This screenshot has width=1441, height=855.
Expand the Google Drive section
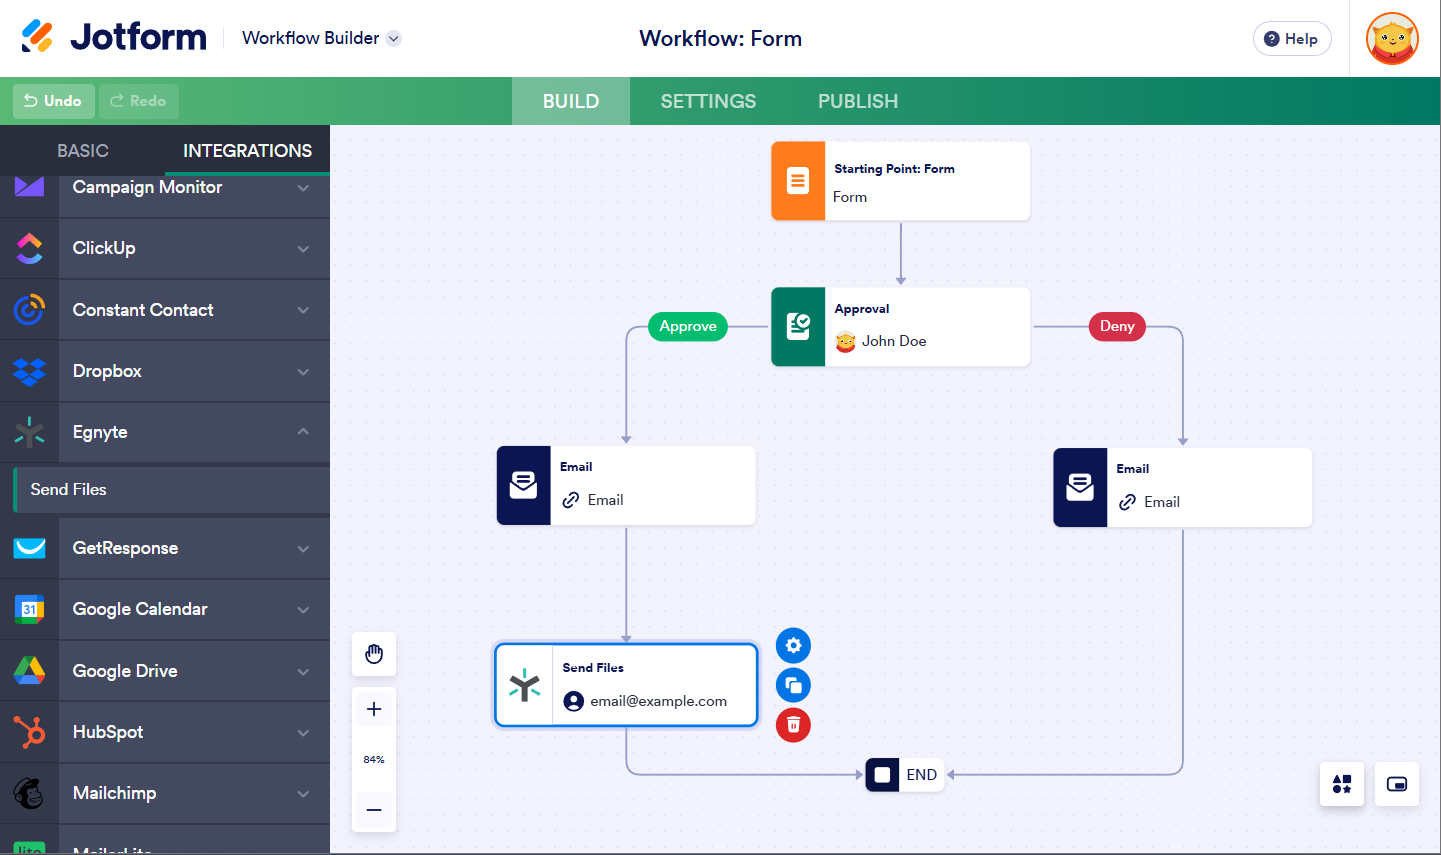[x=303, y=671]
